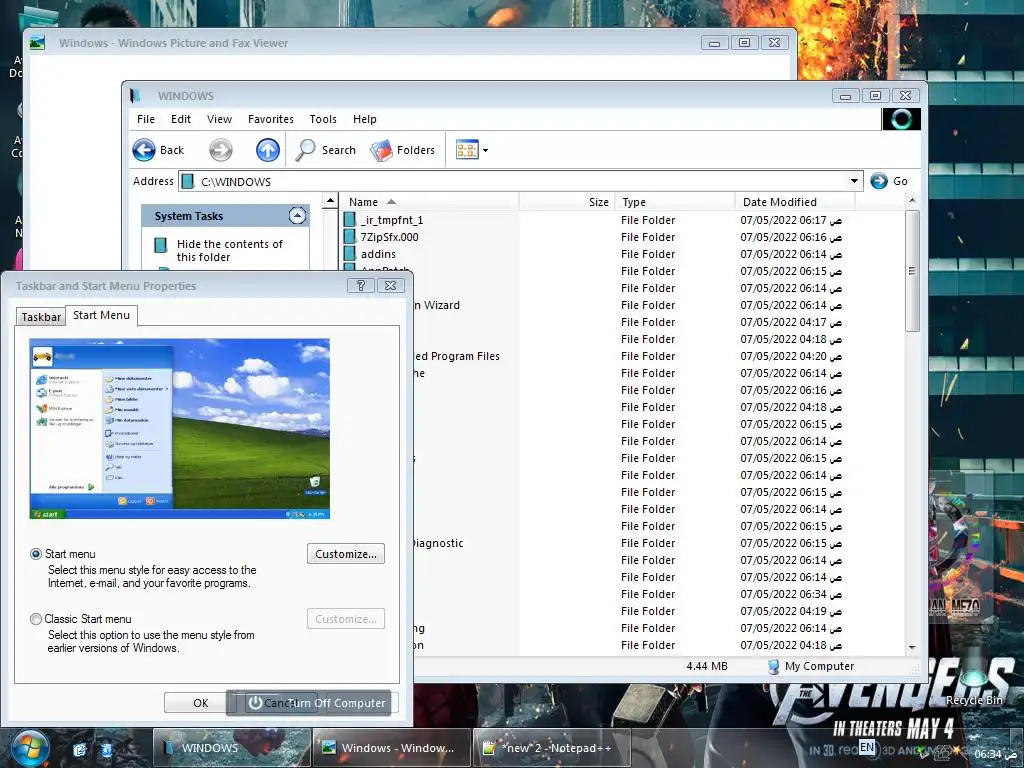This screenshot has height=768, width=1024.
Task: Collapse the System Tasks panel
Action: 297,216
